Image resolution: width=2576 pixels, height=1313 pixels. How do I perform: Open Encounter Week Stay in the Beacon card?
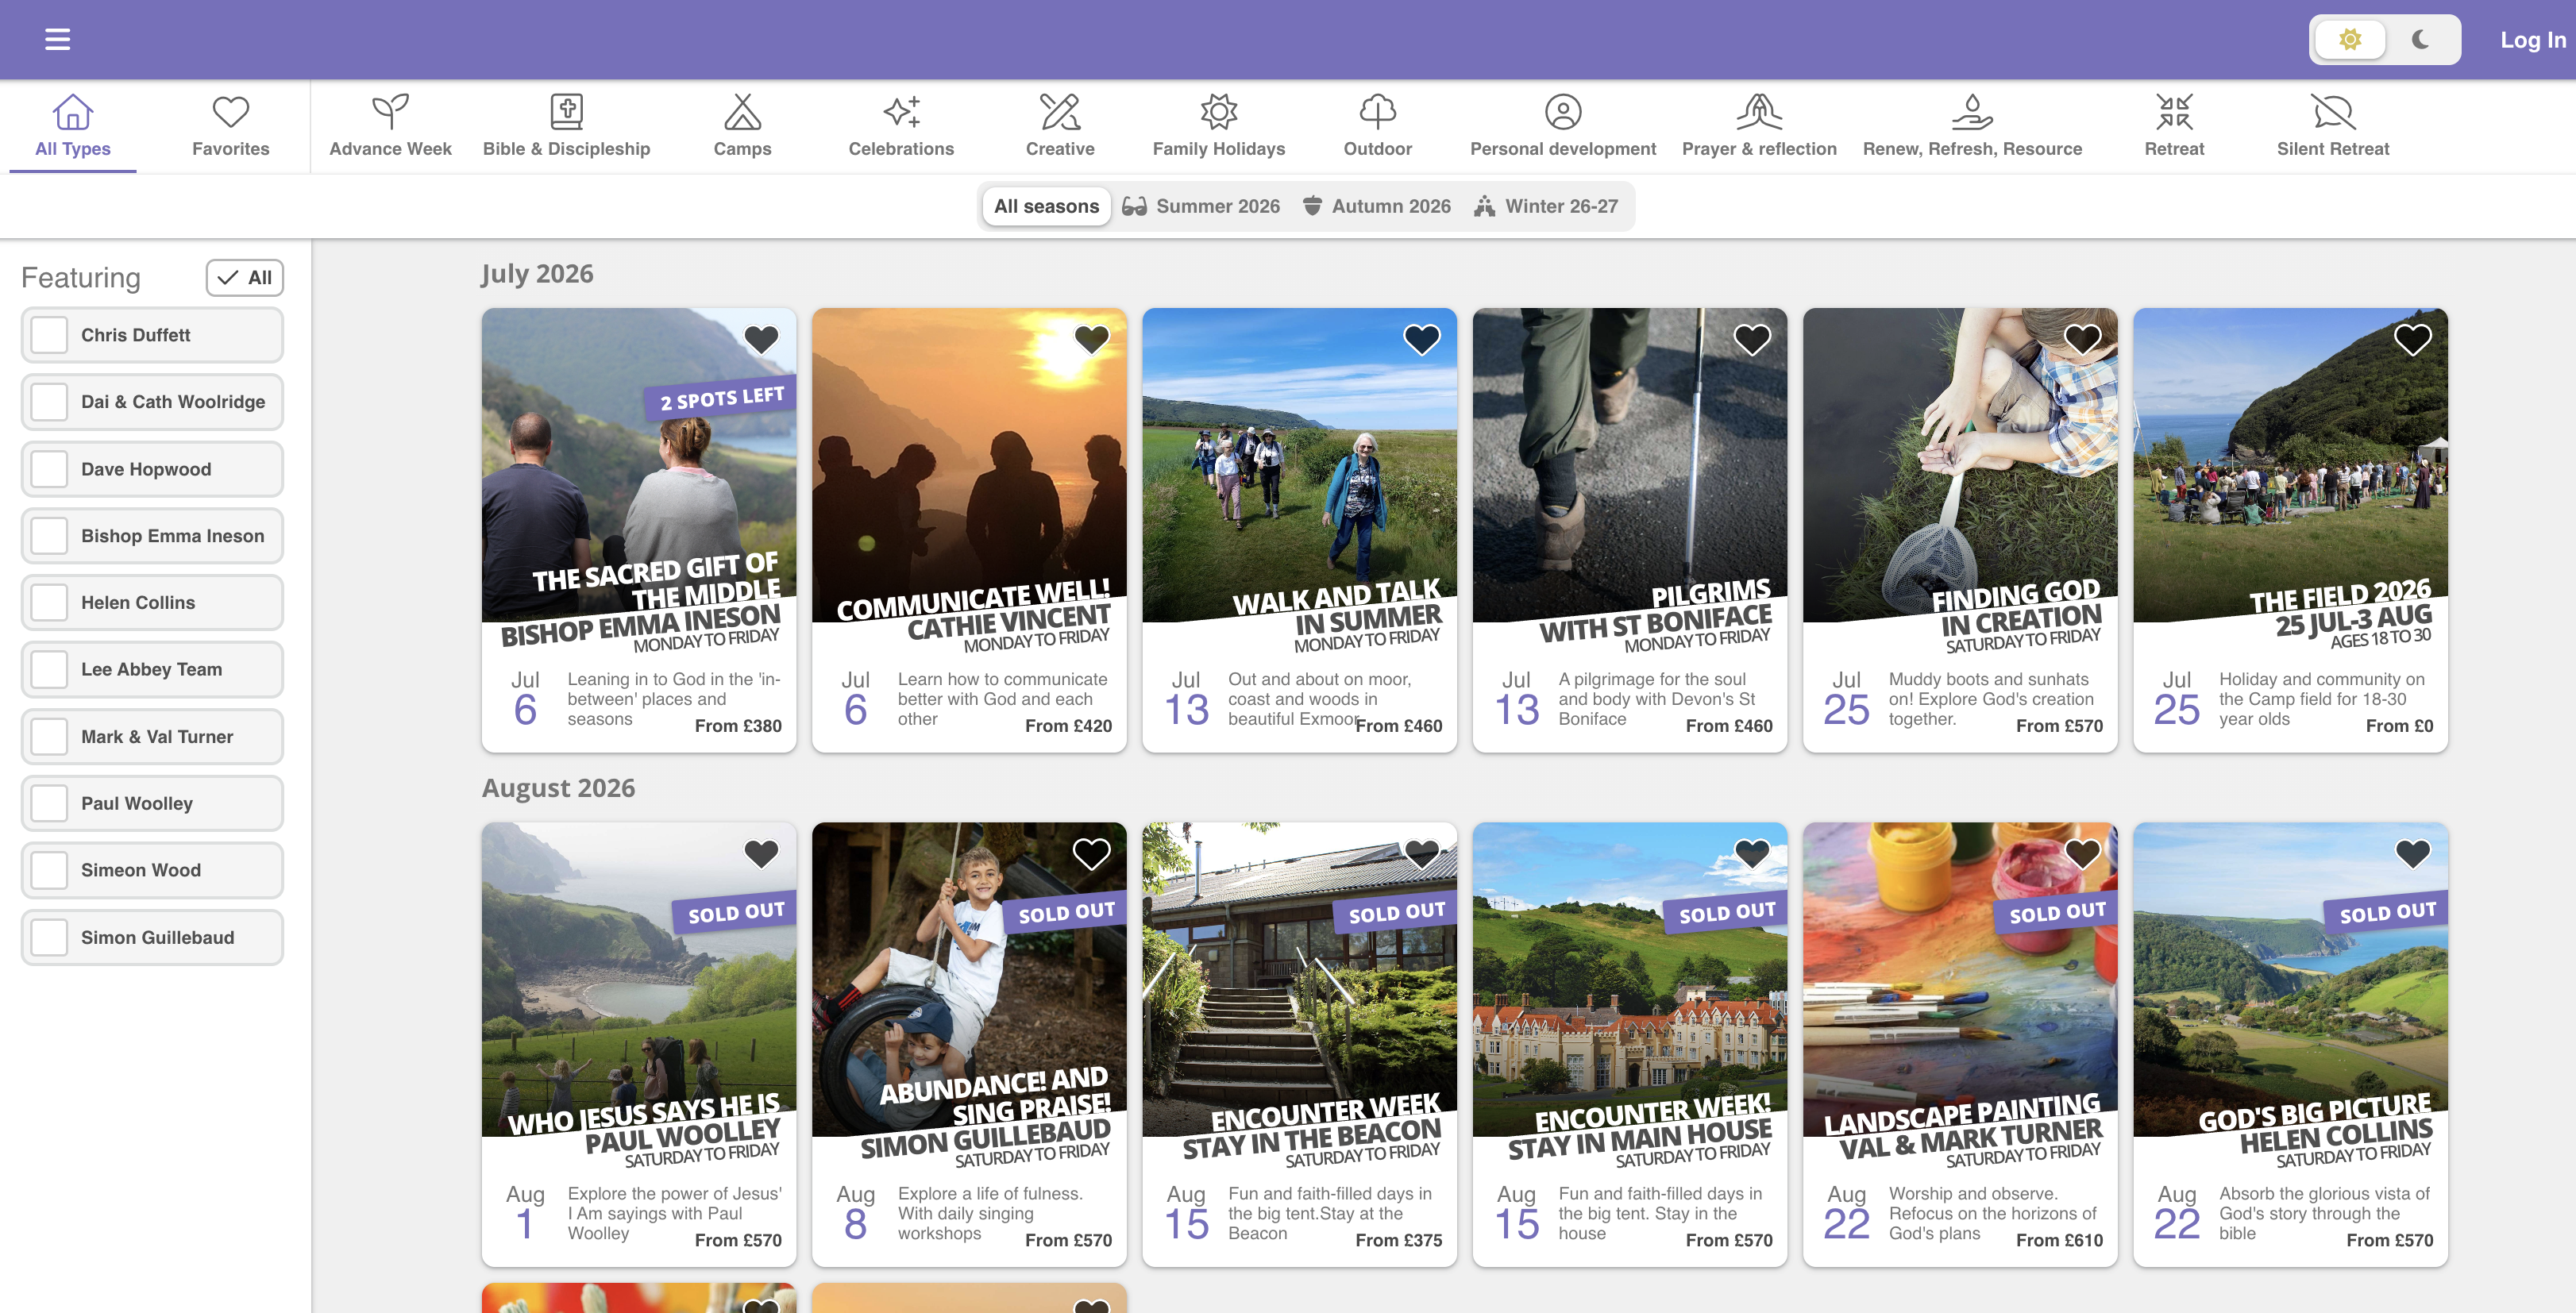(1299, 1044)
